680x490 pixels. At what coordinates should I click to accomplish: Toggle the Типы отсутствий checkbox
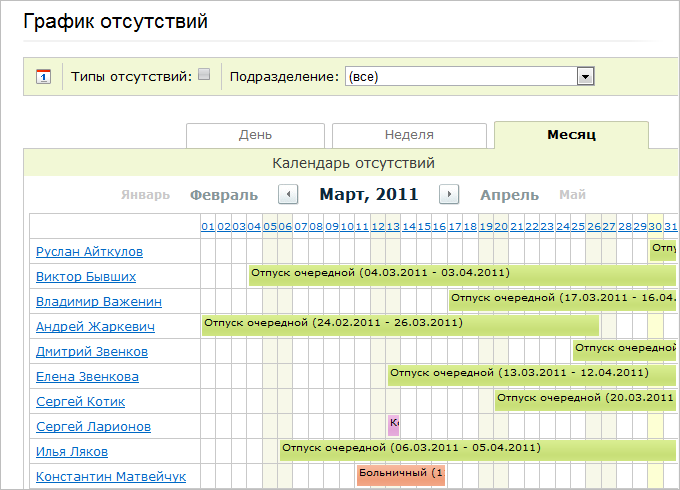tap(204, 74)
